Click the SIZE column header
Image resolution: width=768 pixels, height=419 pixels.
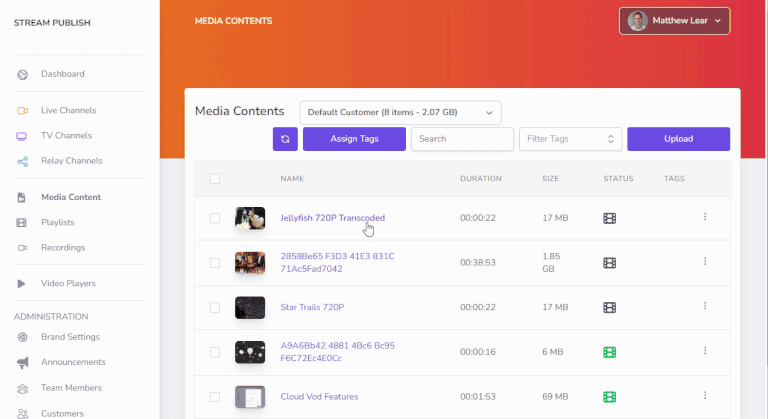click(550, 179)
